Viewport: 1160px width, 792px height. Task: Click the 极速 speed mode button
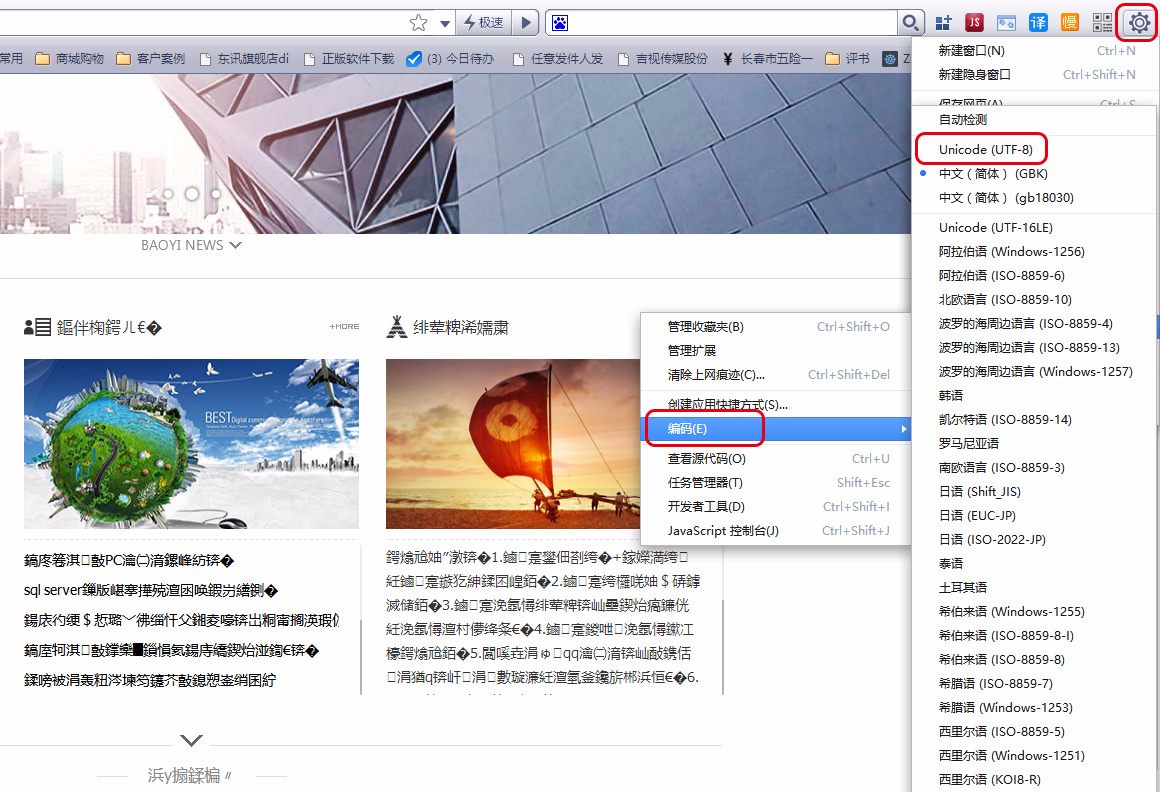coord(483,22)
